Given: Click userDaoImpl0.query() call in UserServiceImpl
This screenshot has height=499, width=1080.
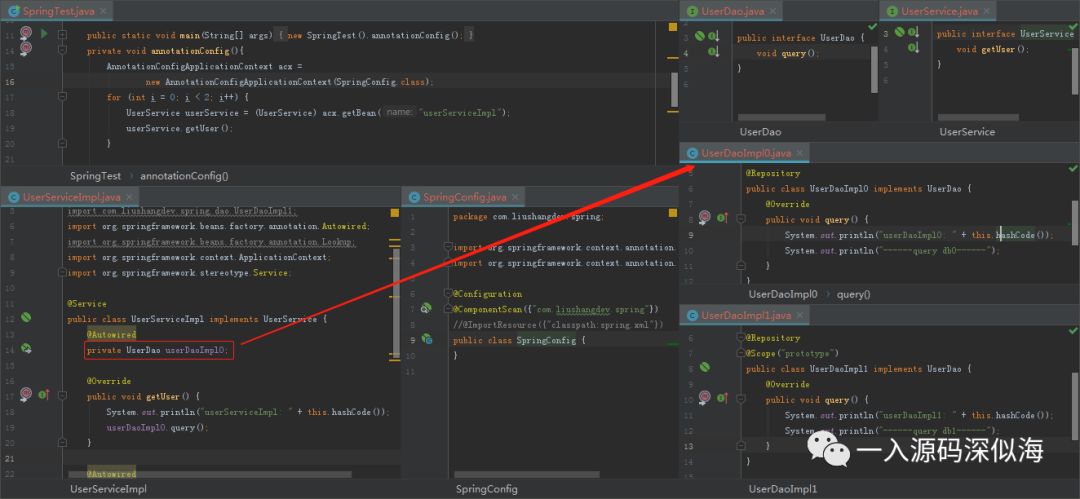Looking at the screenshot, I should (x=157, y=427).
